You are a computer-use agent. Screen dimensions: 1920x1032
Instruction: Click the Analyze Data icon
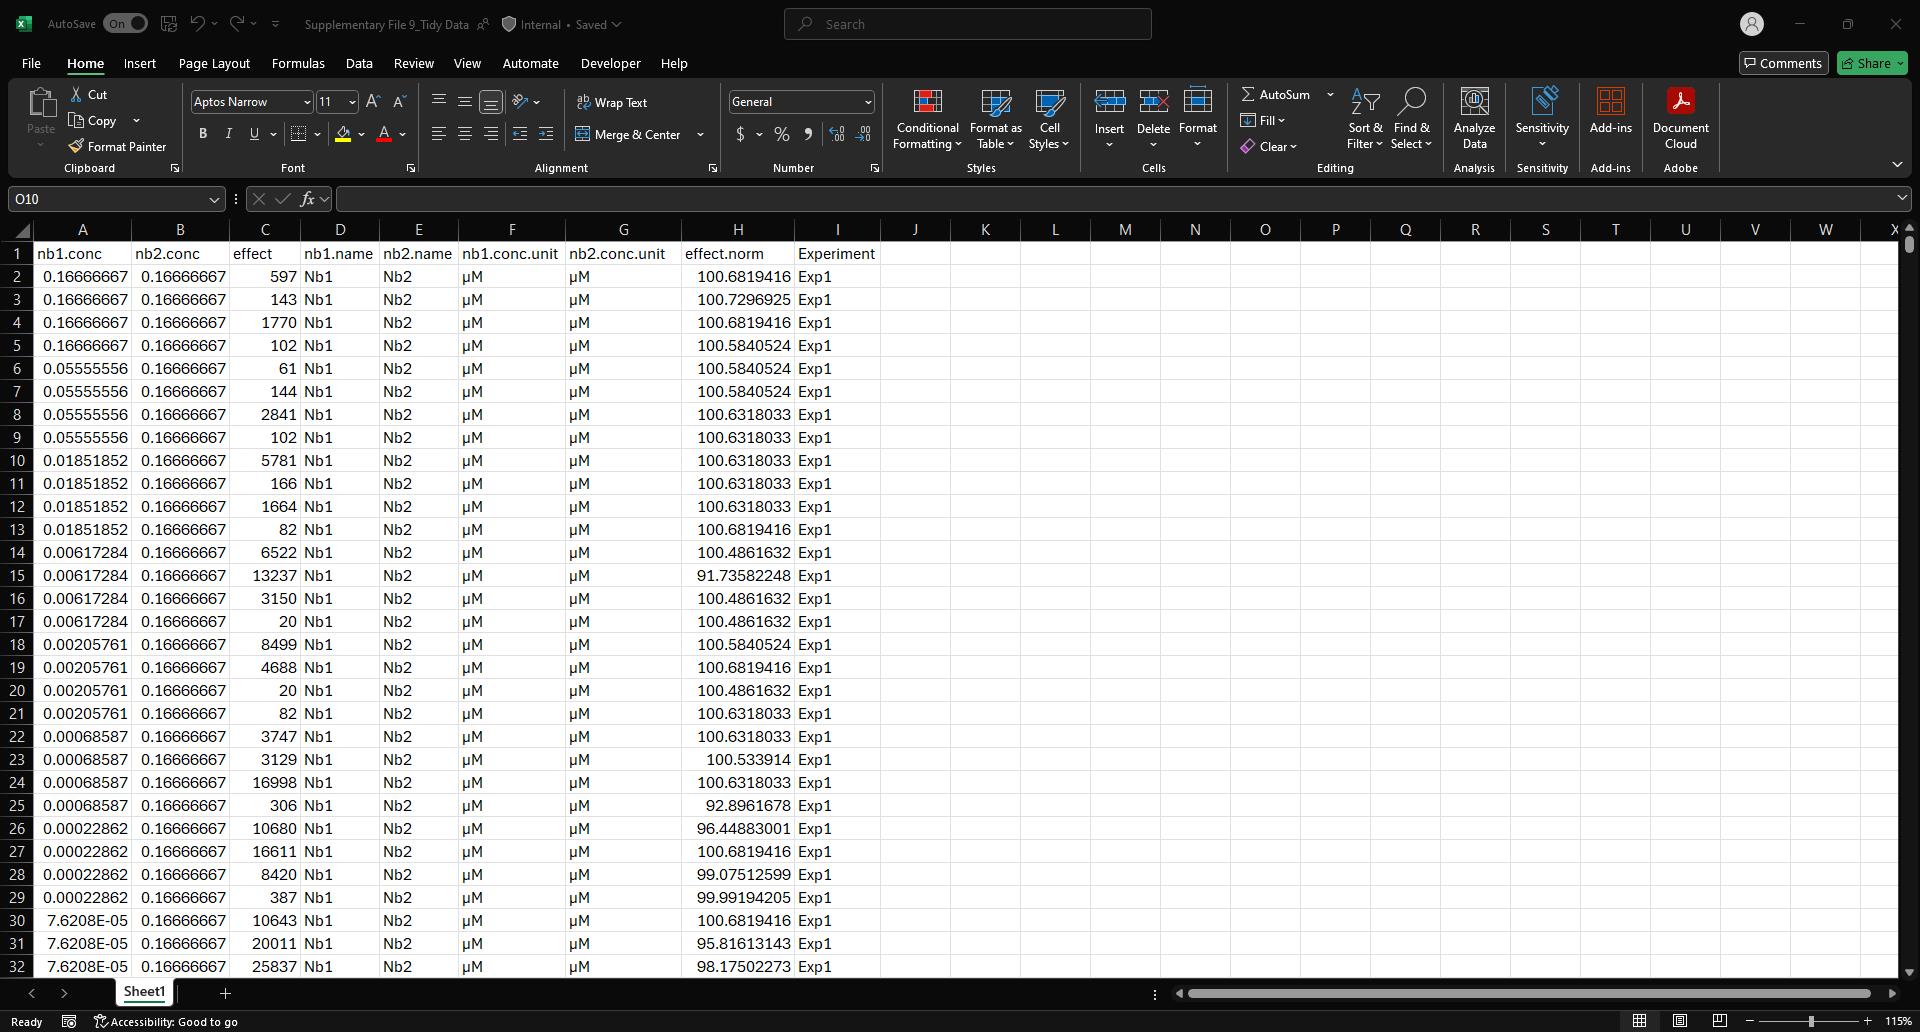click(1474, 119)
